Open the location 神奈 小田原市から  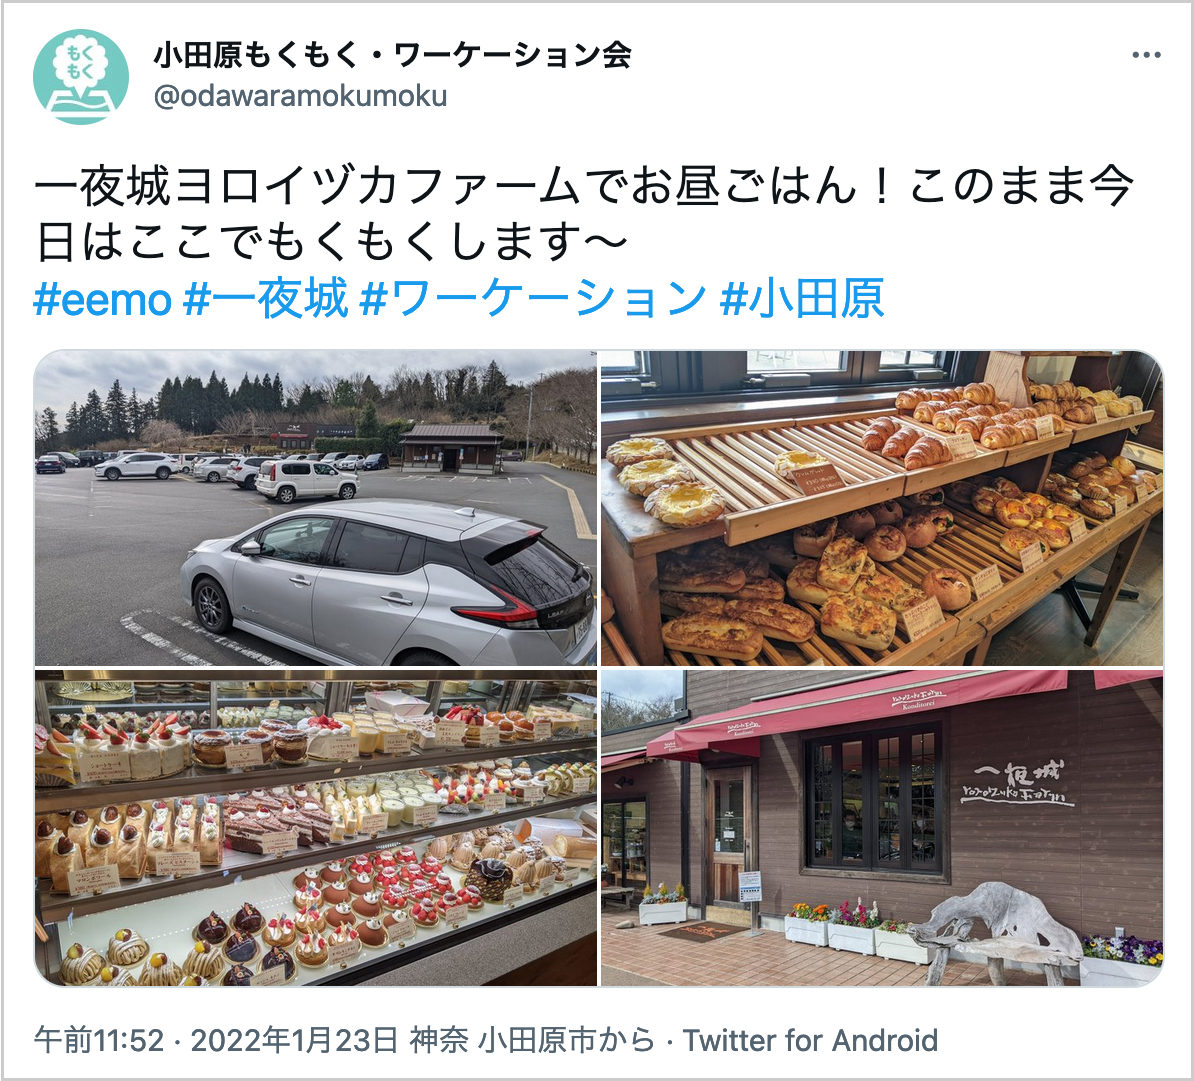pyautogui.click(x=532, y=1041)
